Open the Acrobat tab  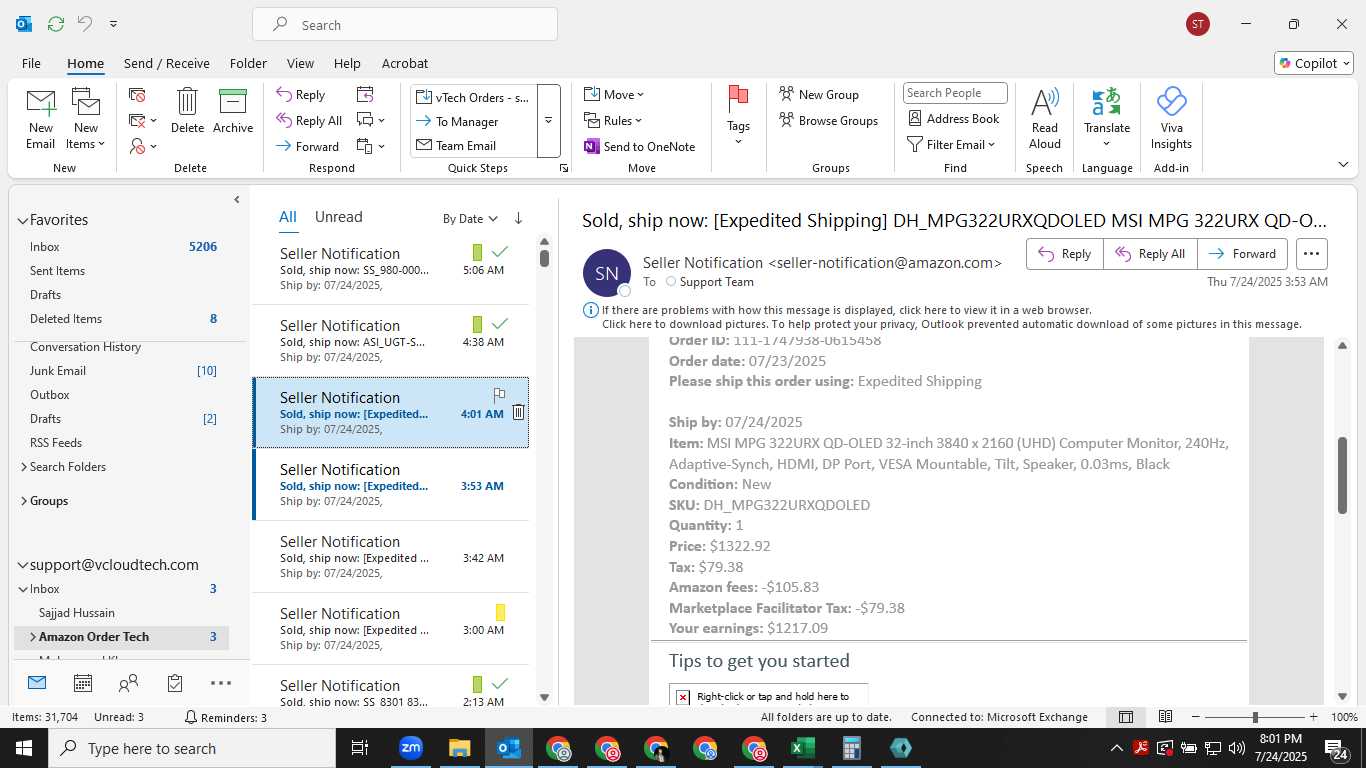405,63
